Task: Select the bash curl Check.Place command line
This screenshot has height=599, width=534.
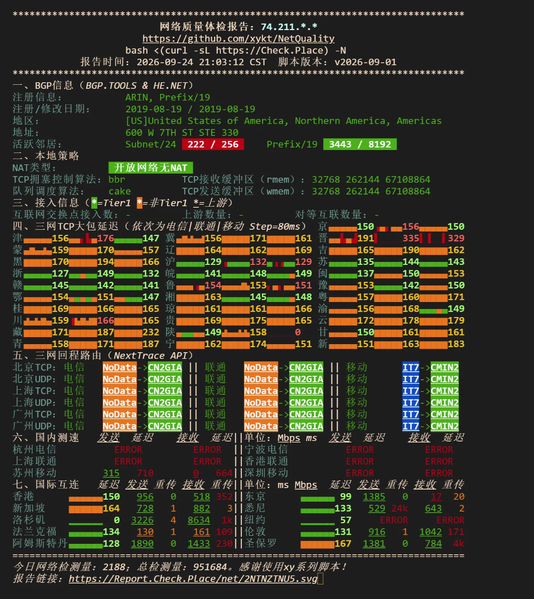Action: (x=236, y=50)
